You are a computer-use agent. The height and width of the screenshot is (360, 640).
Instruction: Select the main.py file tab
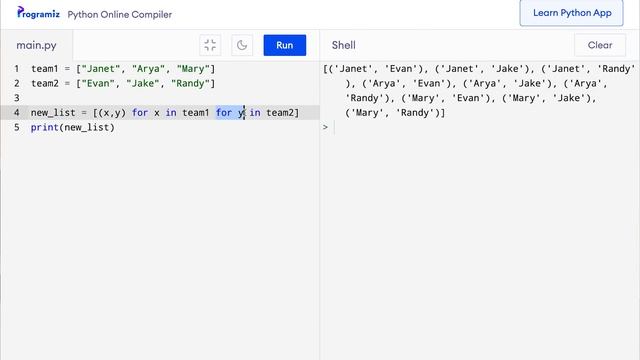click(x=36, y=45)
